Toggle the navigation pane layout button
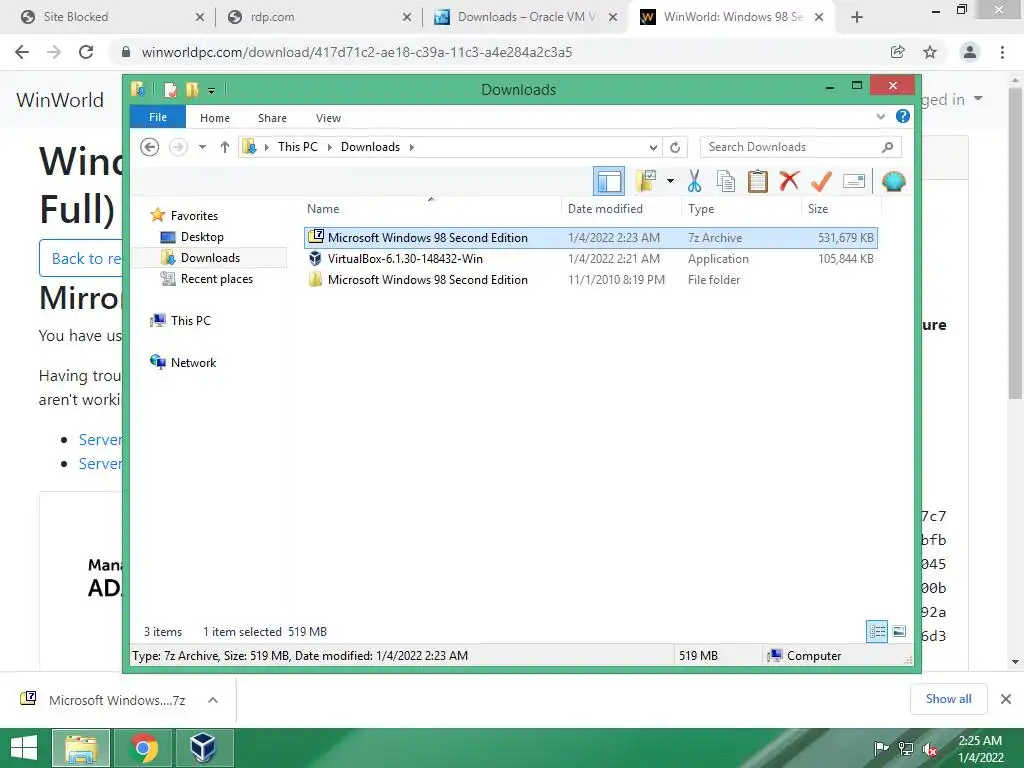The height and width of the screenshot is (768, 1024). pyautogui.click(x=609, y=182)
